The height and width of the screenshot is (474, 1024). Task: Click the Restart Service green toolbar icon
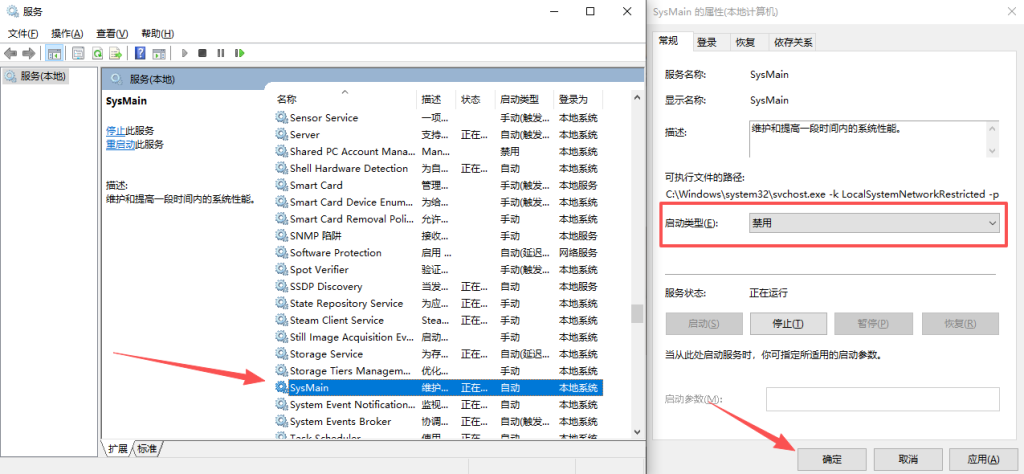click(x=238, y=53)
